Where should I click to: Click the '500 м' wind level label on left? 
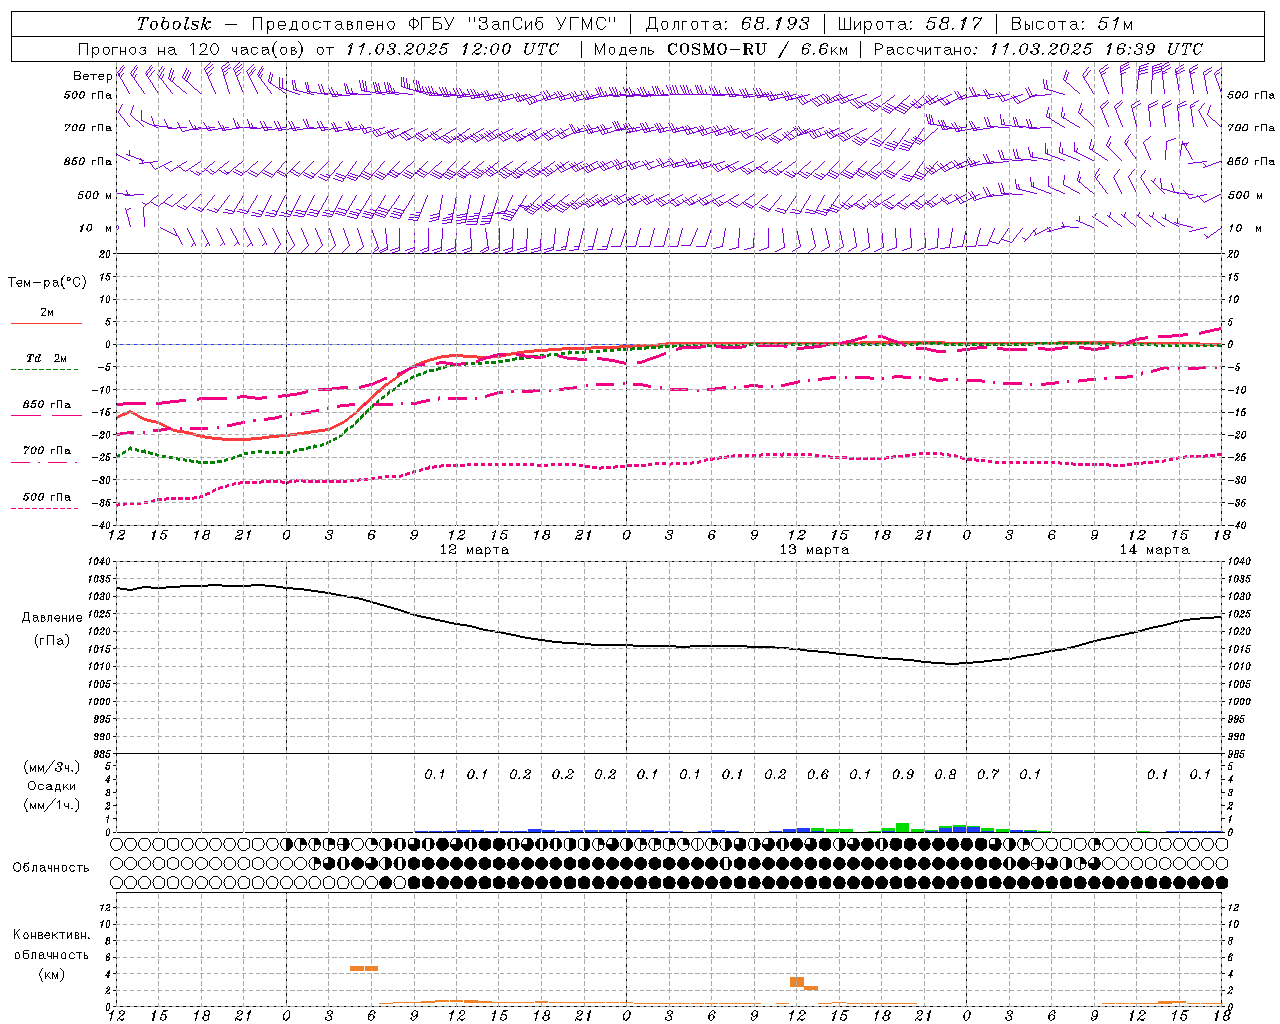tap(95, 195)
